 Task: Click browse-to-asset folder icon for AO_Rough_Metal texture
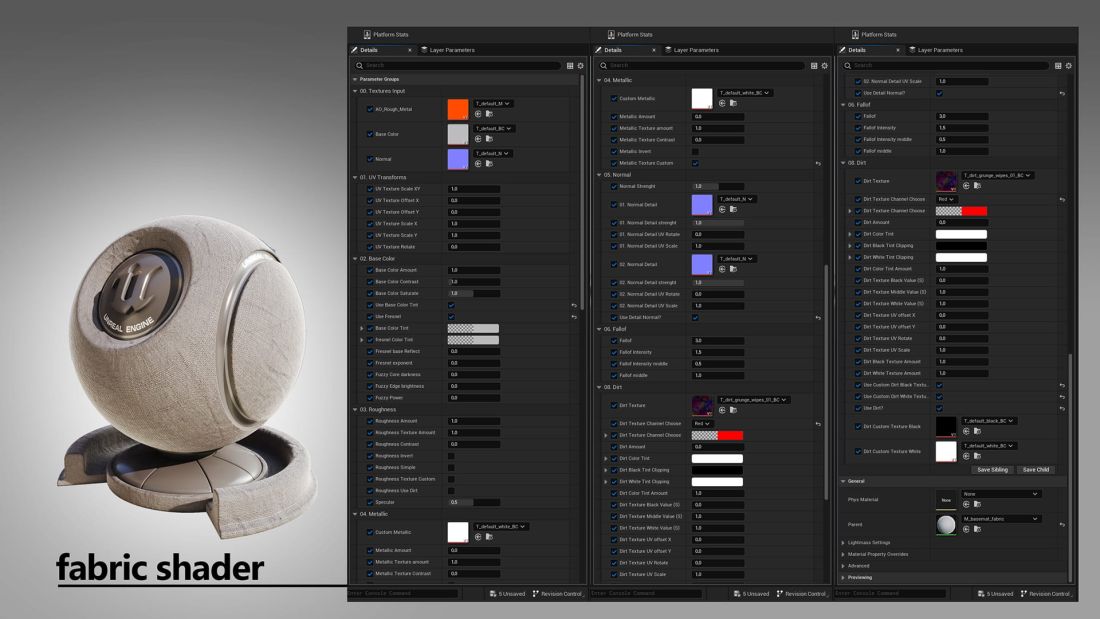(489, 114)
